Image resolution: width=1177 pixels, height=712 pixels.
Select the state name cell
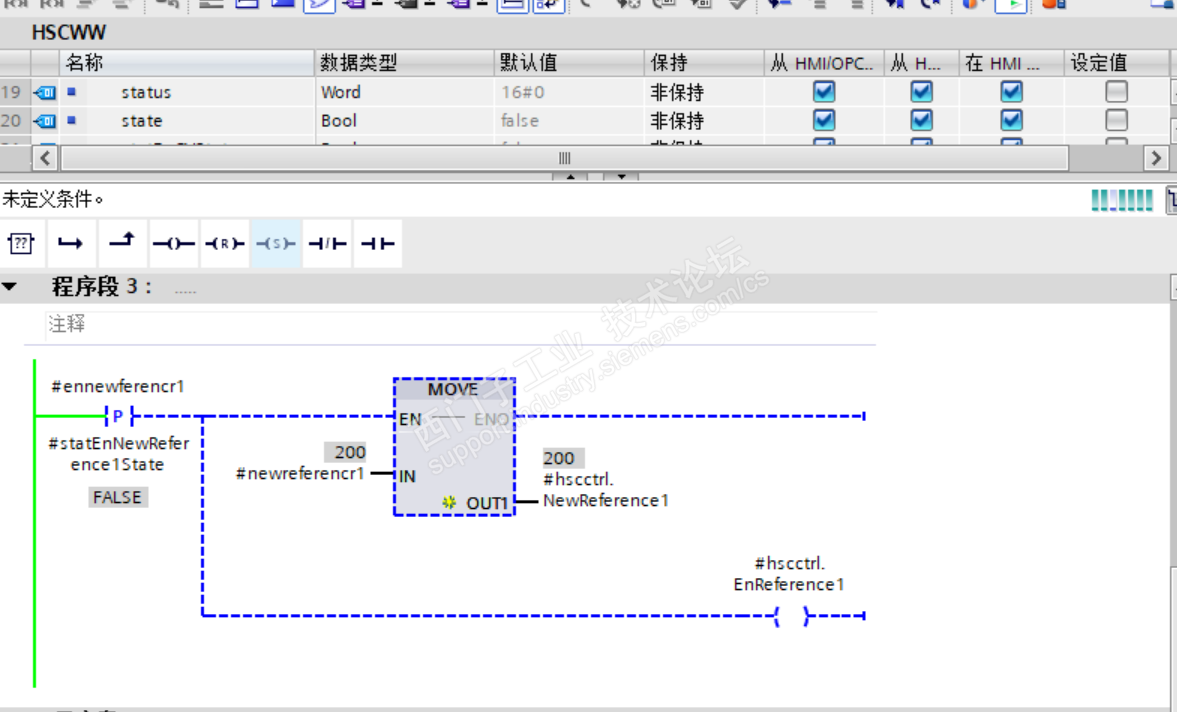pos(142,121)
